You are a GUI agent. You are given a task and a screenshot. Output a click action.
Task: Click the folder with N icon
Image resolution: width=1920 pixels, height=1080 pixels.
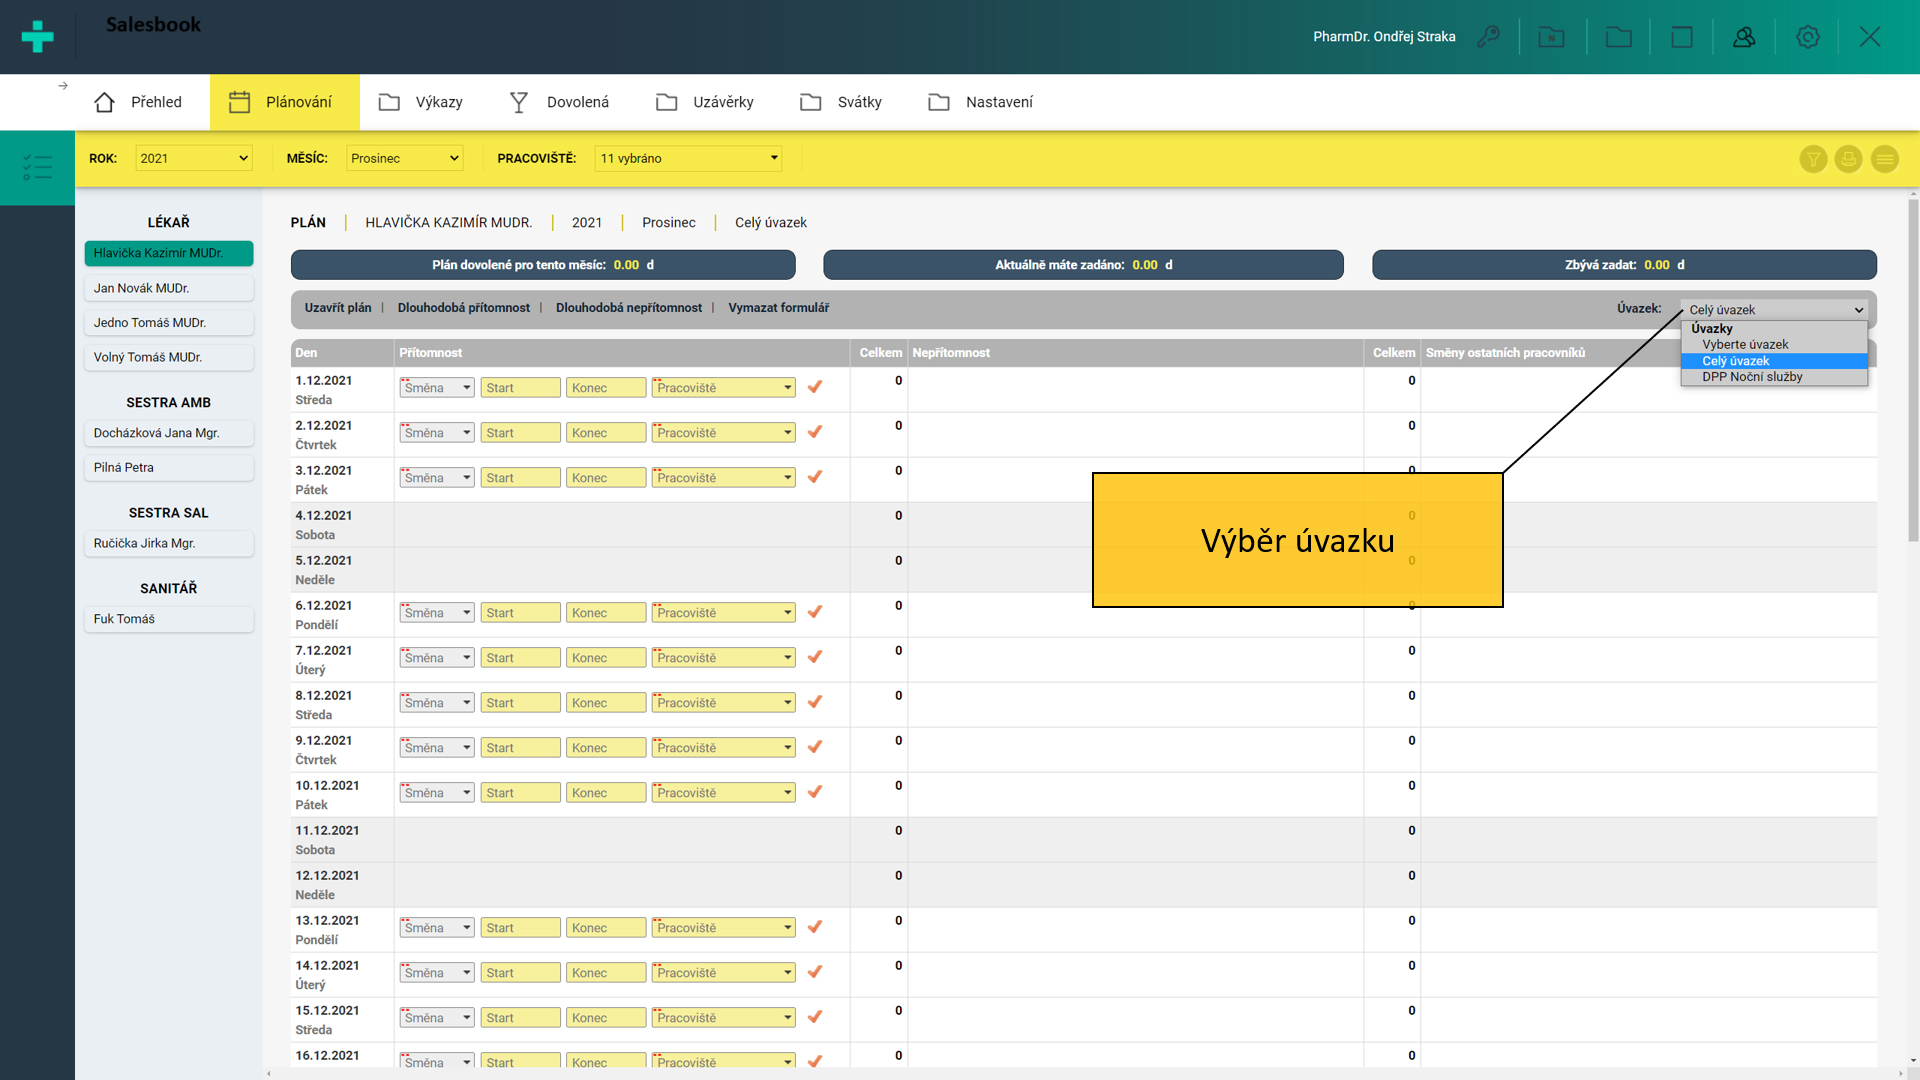(1551, 37)
